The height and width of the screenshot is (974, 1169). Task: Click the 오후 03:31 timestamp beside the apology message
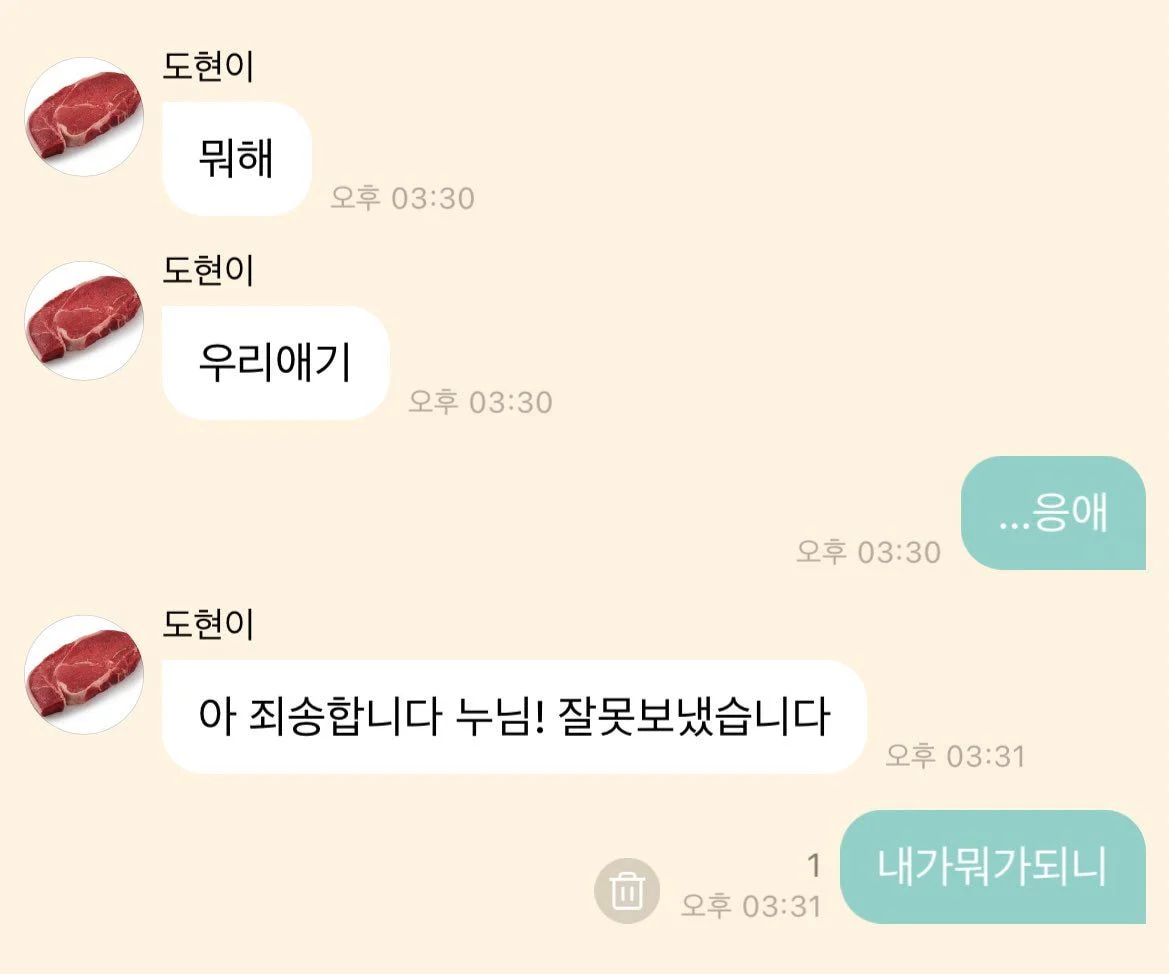[x=955, y=757]
